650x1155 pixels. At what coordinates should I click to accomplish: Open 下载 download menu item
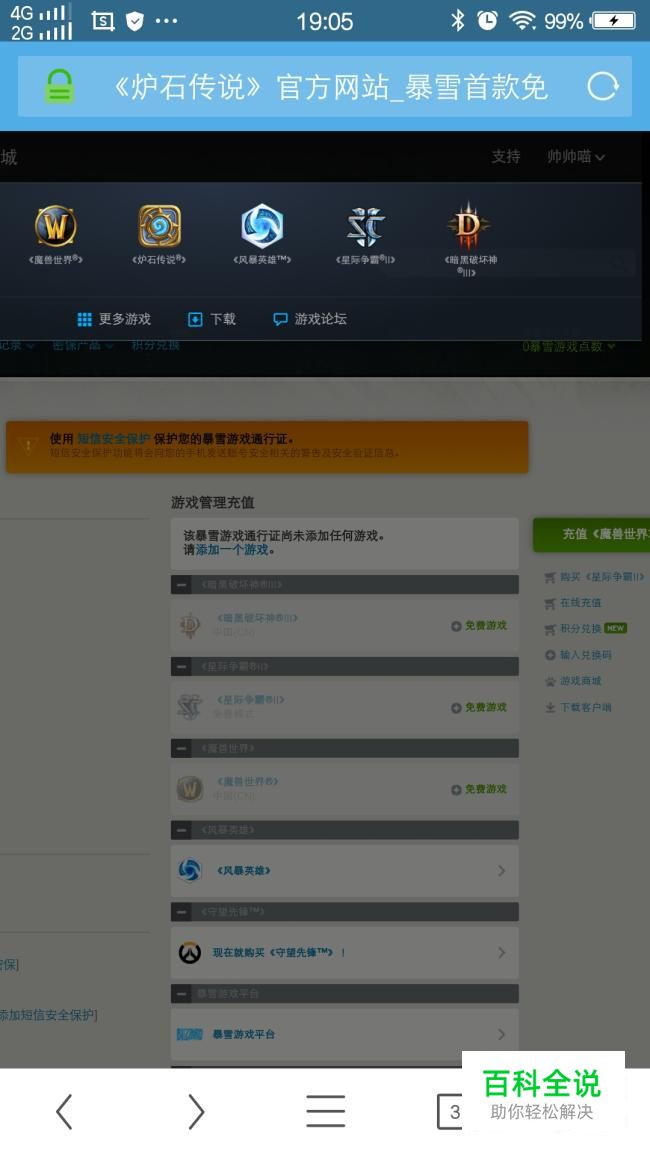(x=212, y=319)
